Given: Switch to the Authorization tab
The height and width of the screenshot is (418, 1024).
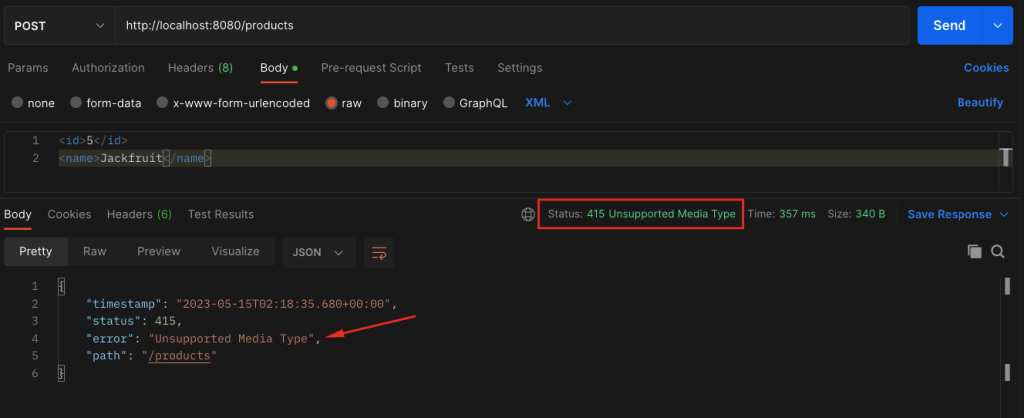Looking at the screenshot, I should [x=108, y=68].
